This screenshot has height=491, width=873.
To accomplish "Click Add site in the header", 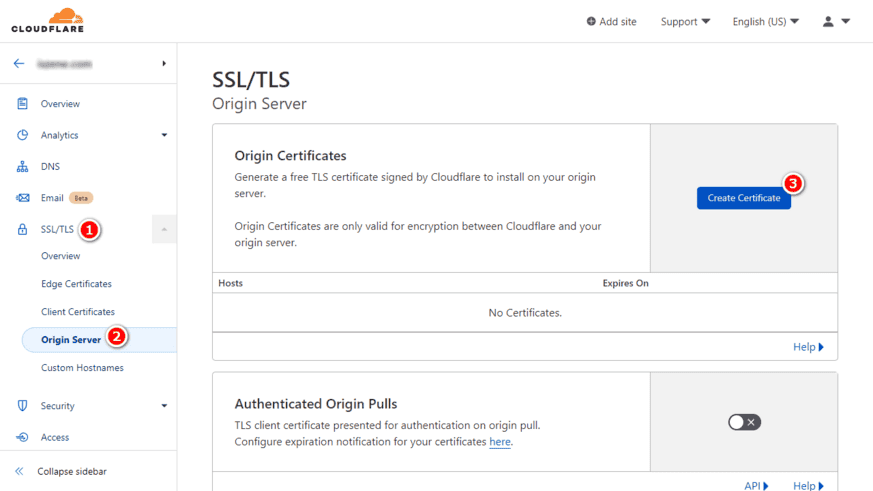I will click(611, 22).
